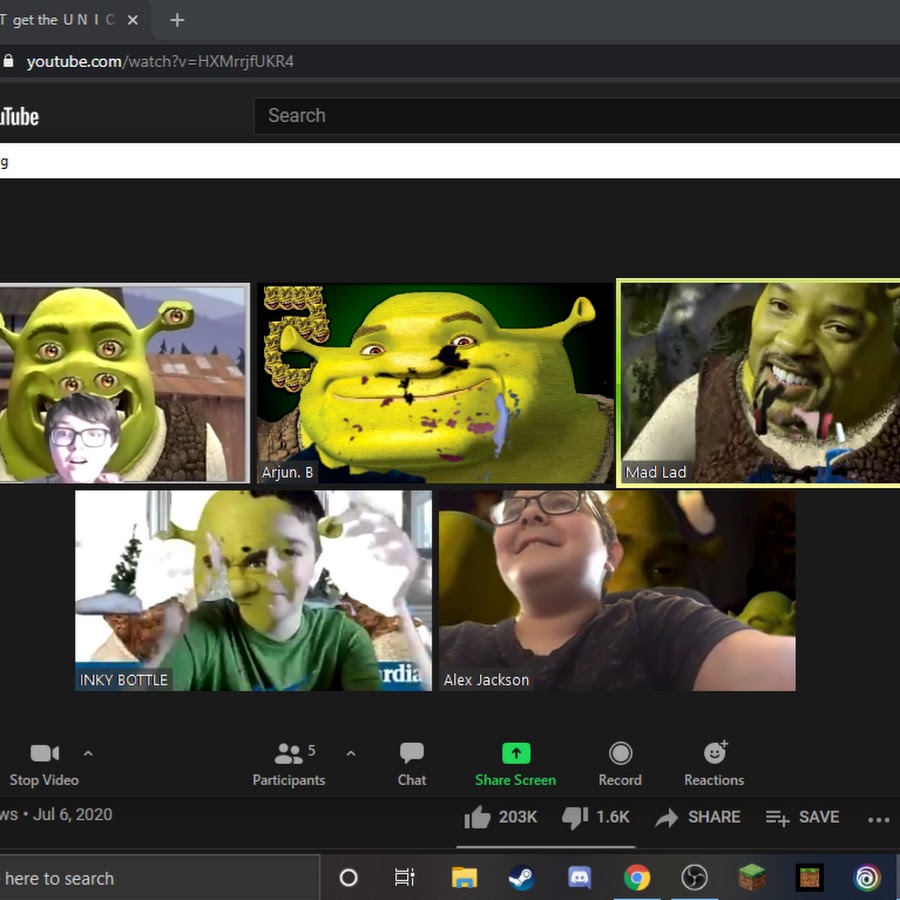Viewport: 900px width, 900px height.
Task: Click the youtube.com address bar URL
Action: 160,61
